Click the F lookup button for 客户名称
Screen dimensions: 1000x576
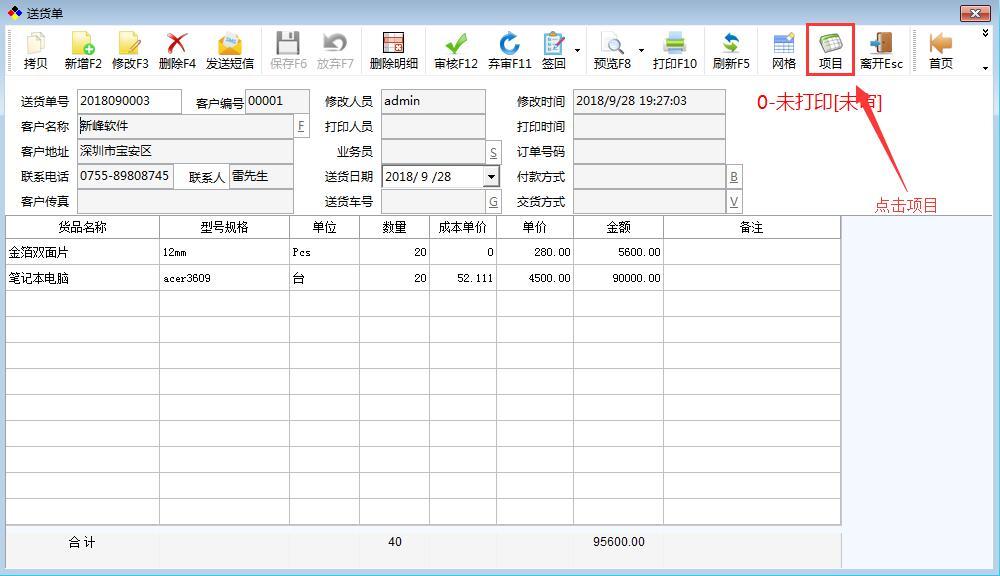click(x=301, y=126)
